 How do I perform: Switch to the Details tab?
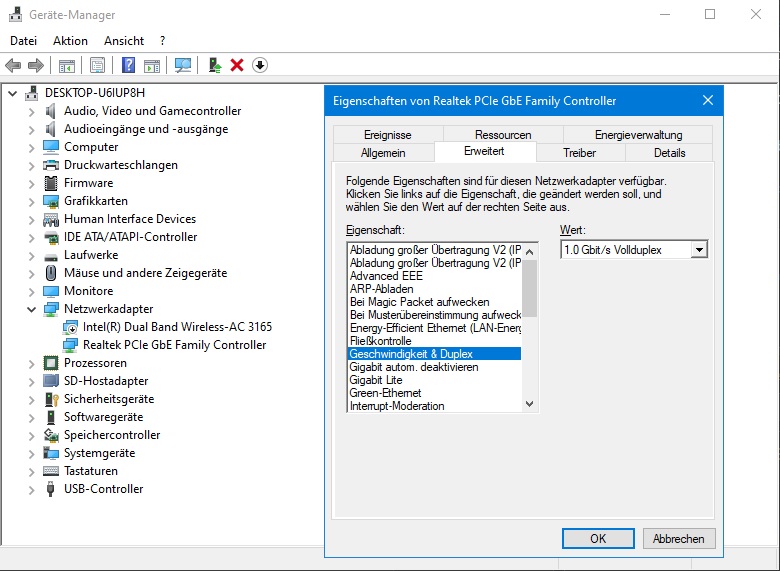click(x=669, y=153)
